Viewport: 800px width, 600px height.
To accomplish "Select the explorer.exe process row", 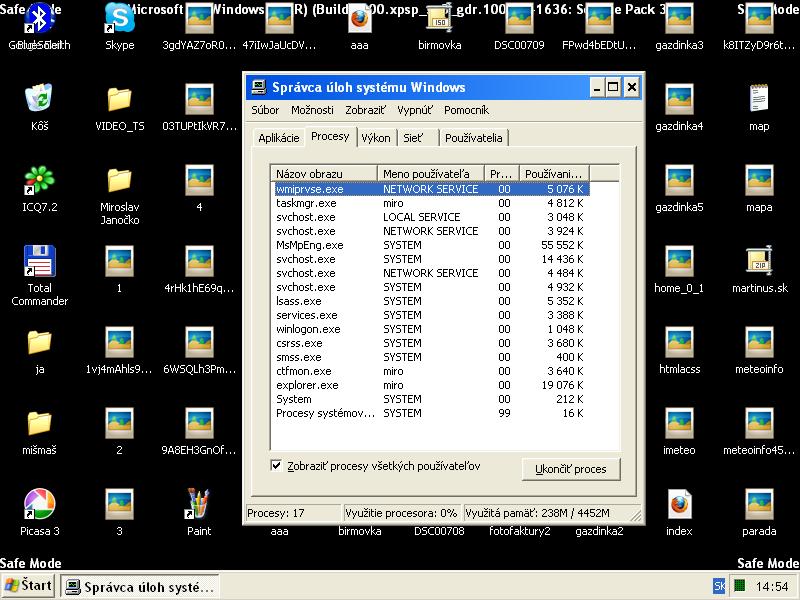I will pos(431,385).
